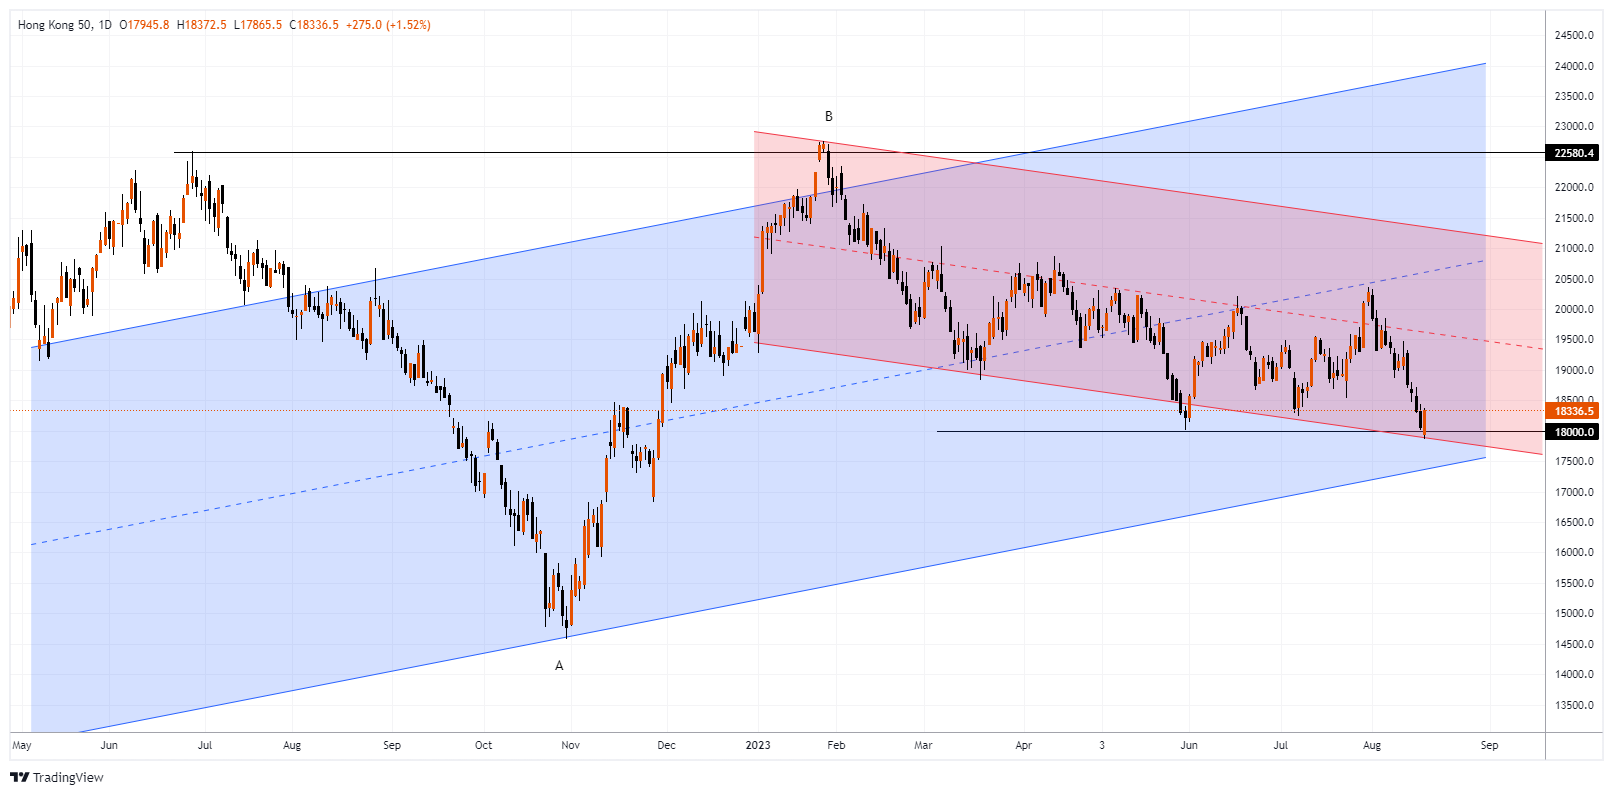Screen dimensions: 1613x795
Task: Select the 22580.4 horizontal line price label
Action: pos(1573,153)
